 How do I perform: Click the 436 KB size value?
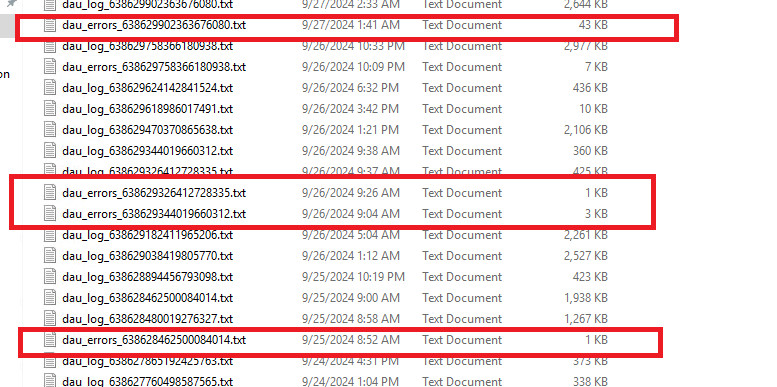click(590, 88)
